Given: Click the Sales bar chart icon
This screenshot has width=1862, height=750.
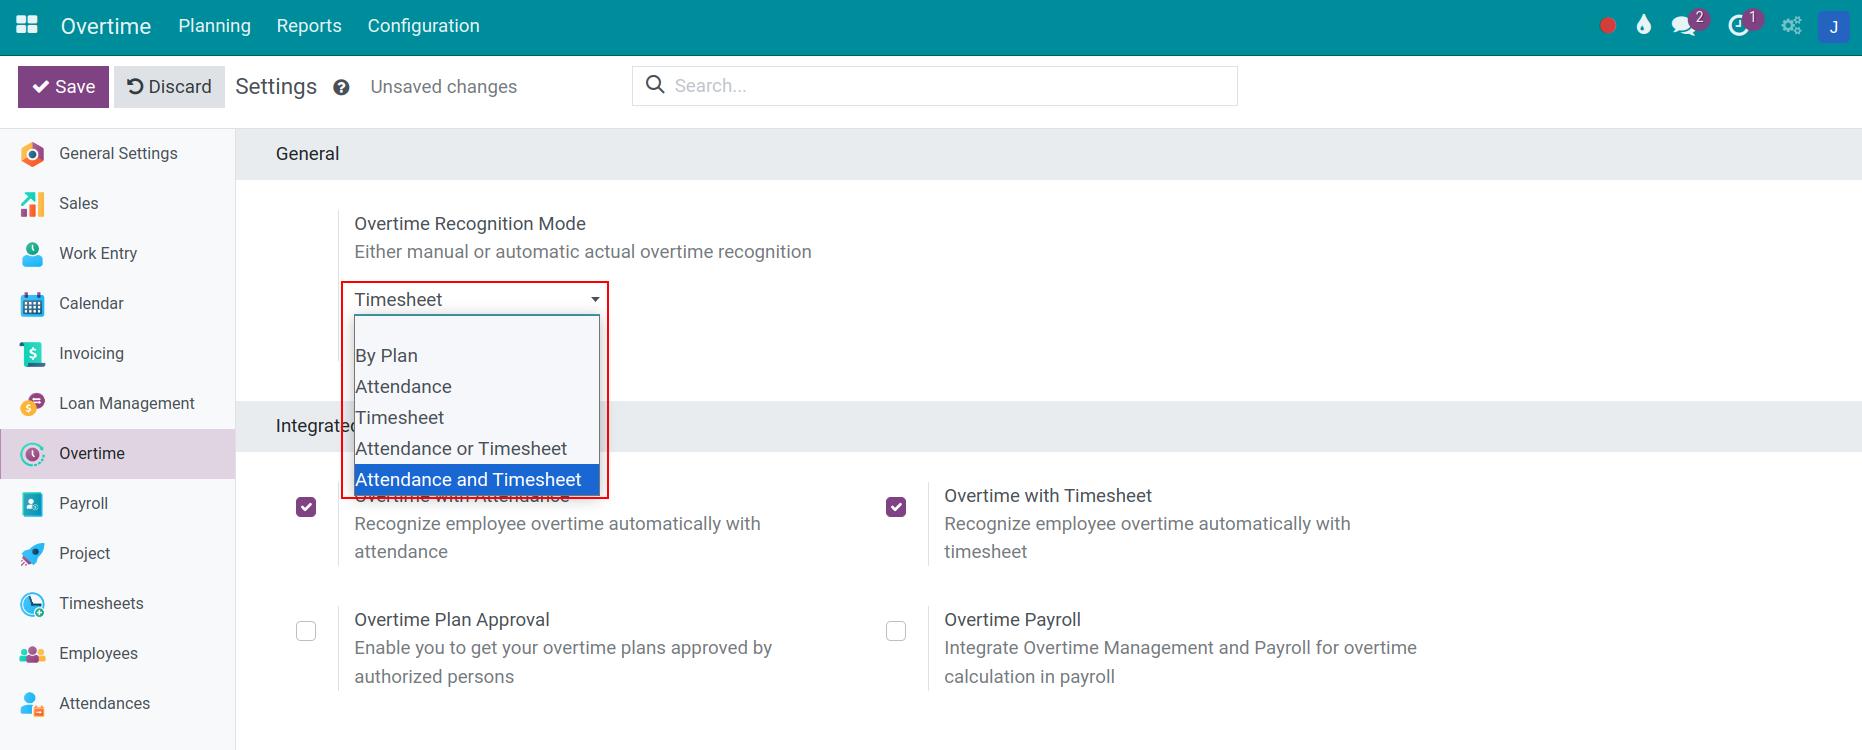Looking at the screenshot, I should 32,204.
